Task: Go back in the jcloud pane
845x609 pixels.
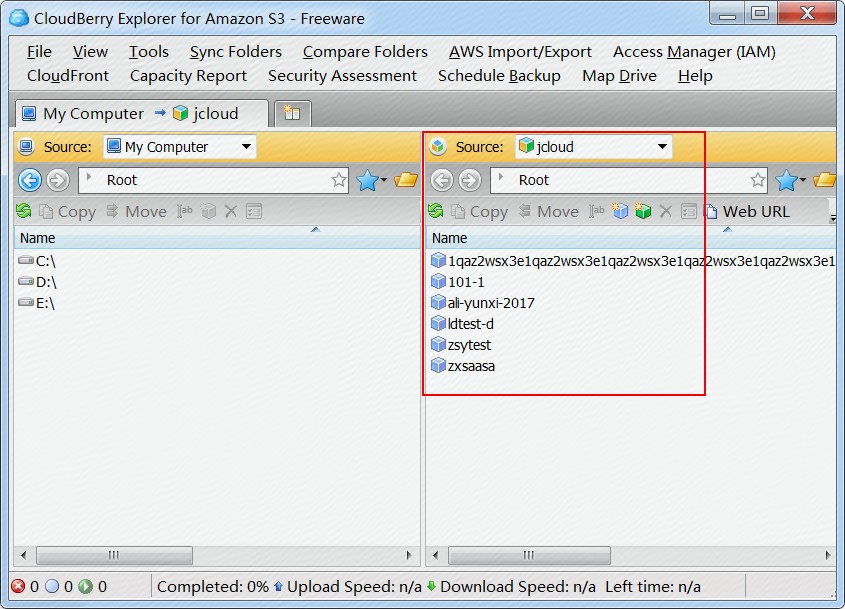Action: point(441,180)
